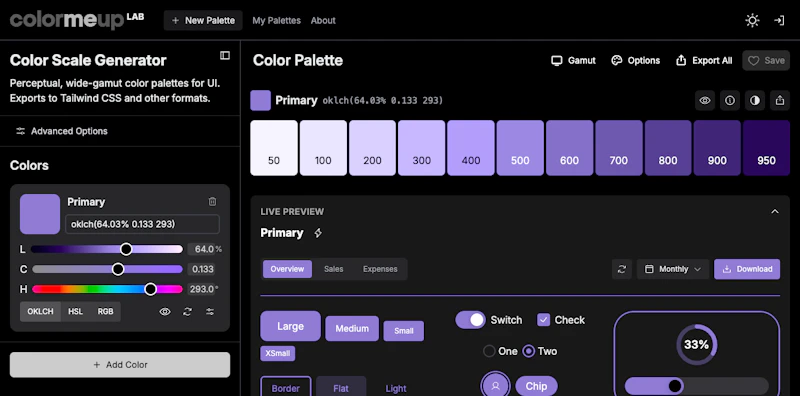The width and height of the screenshot is (800, 396).
Task: Open color adjustment sliders icon in sidebar
Action: (210, 311)
